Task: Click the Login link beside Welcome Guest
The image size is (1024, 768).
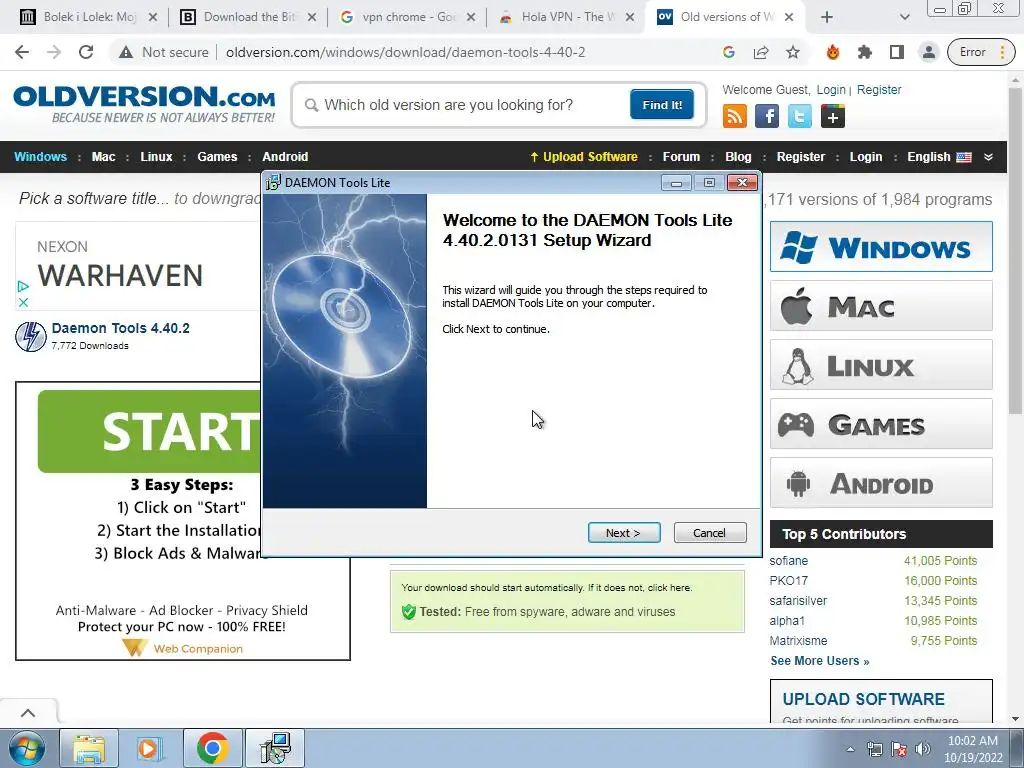Action: 831,90
